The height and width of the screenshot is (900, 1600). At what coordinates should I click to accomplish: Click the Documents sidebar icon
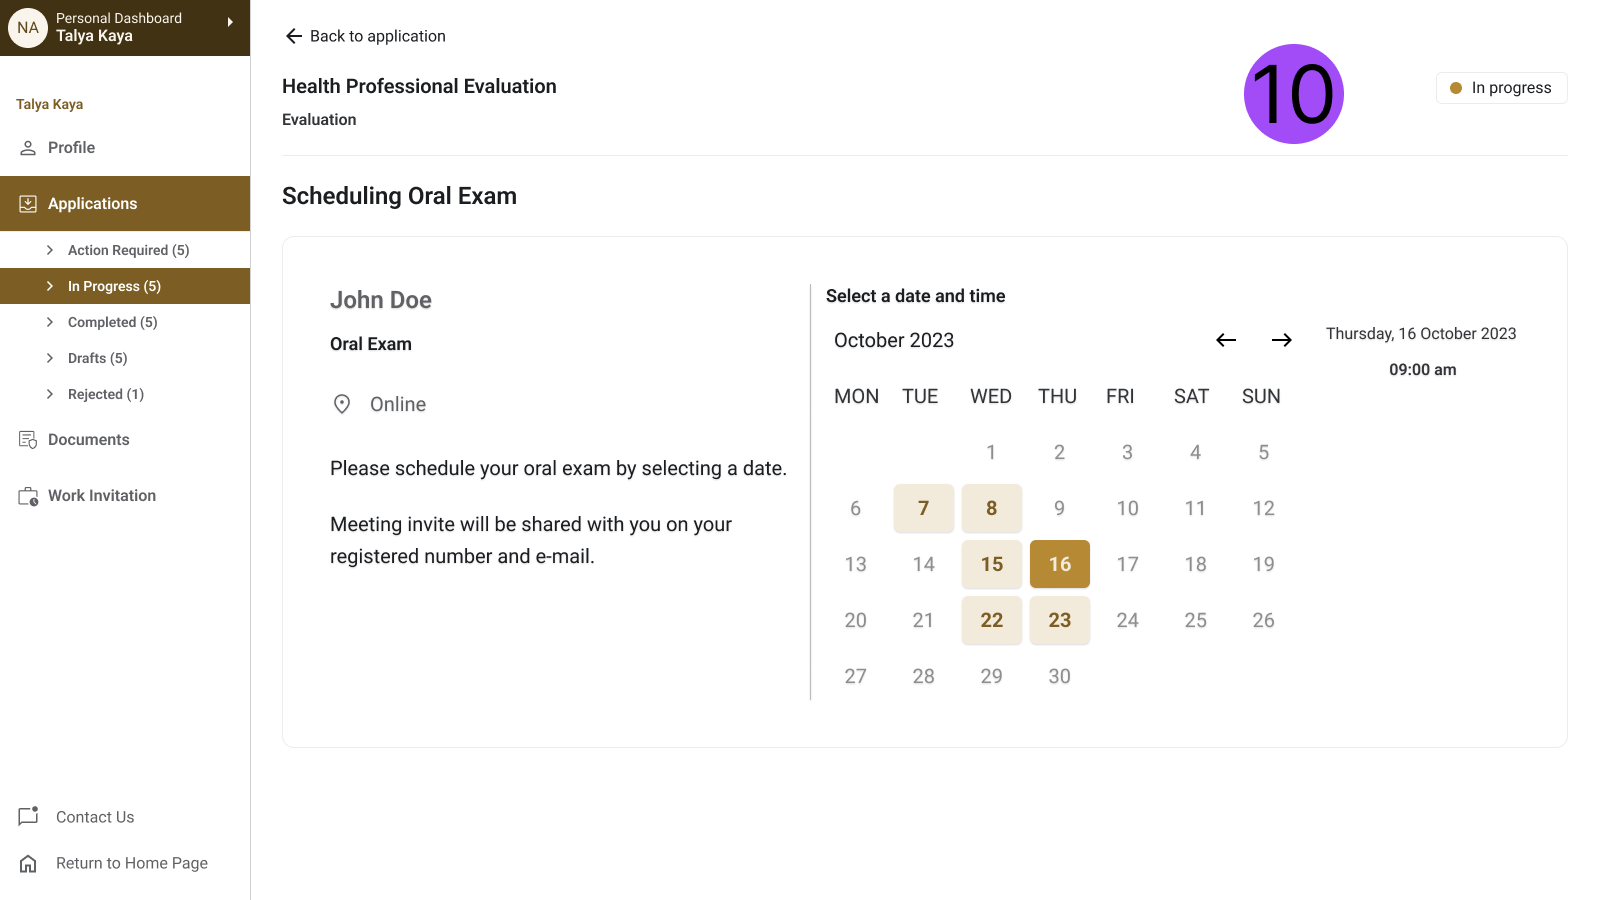click(28, 440)
